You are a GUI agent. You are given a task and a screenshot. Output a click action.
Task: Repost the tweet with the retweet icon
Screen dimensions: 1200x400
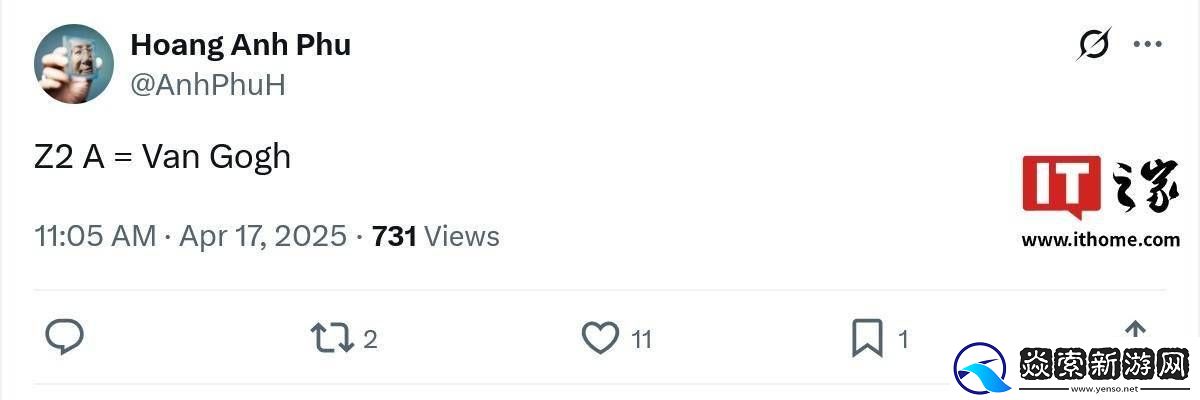(331, 338)
